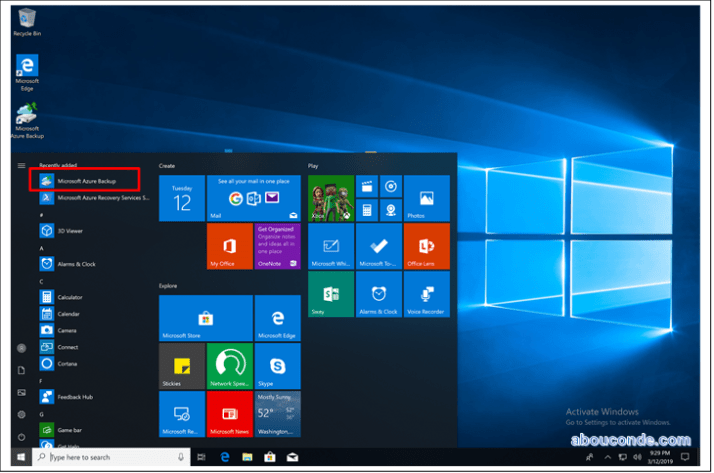Open Microsoft Azure Backup from Recently added
Screen dimensions: 714x473
tap(86, 181)
